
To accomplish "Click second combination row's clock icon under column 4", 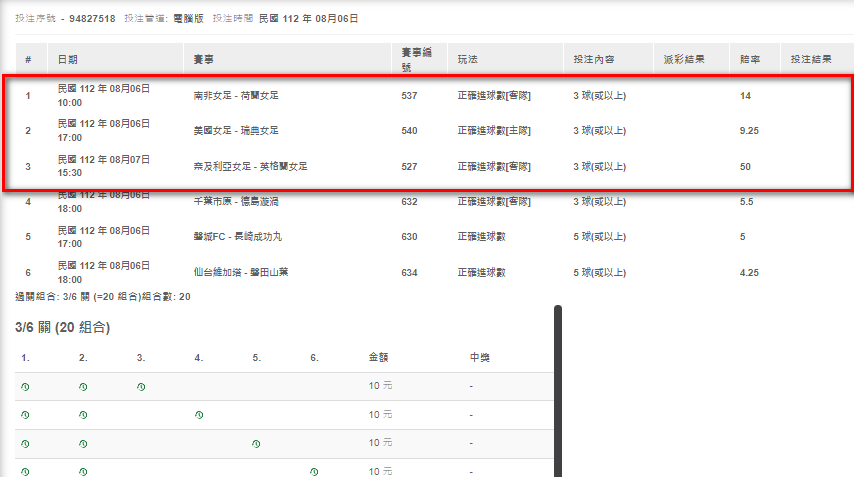I will [199, 414].
